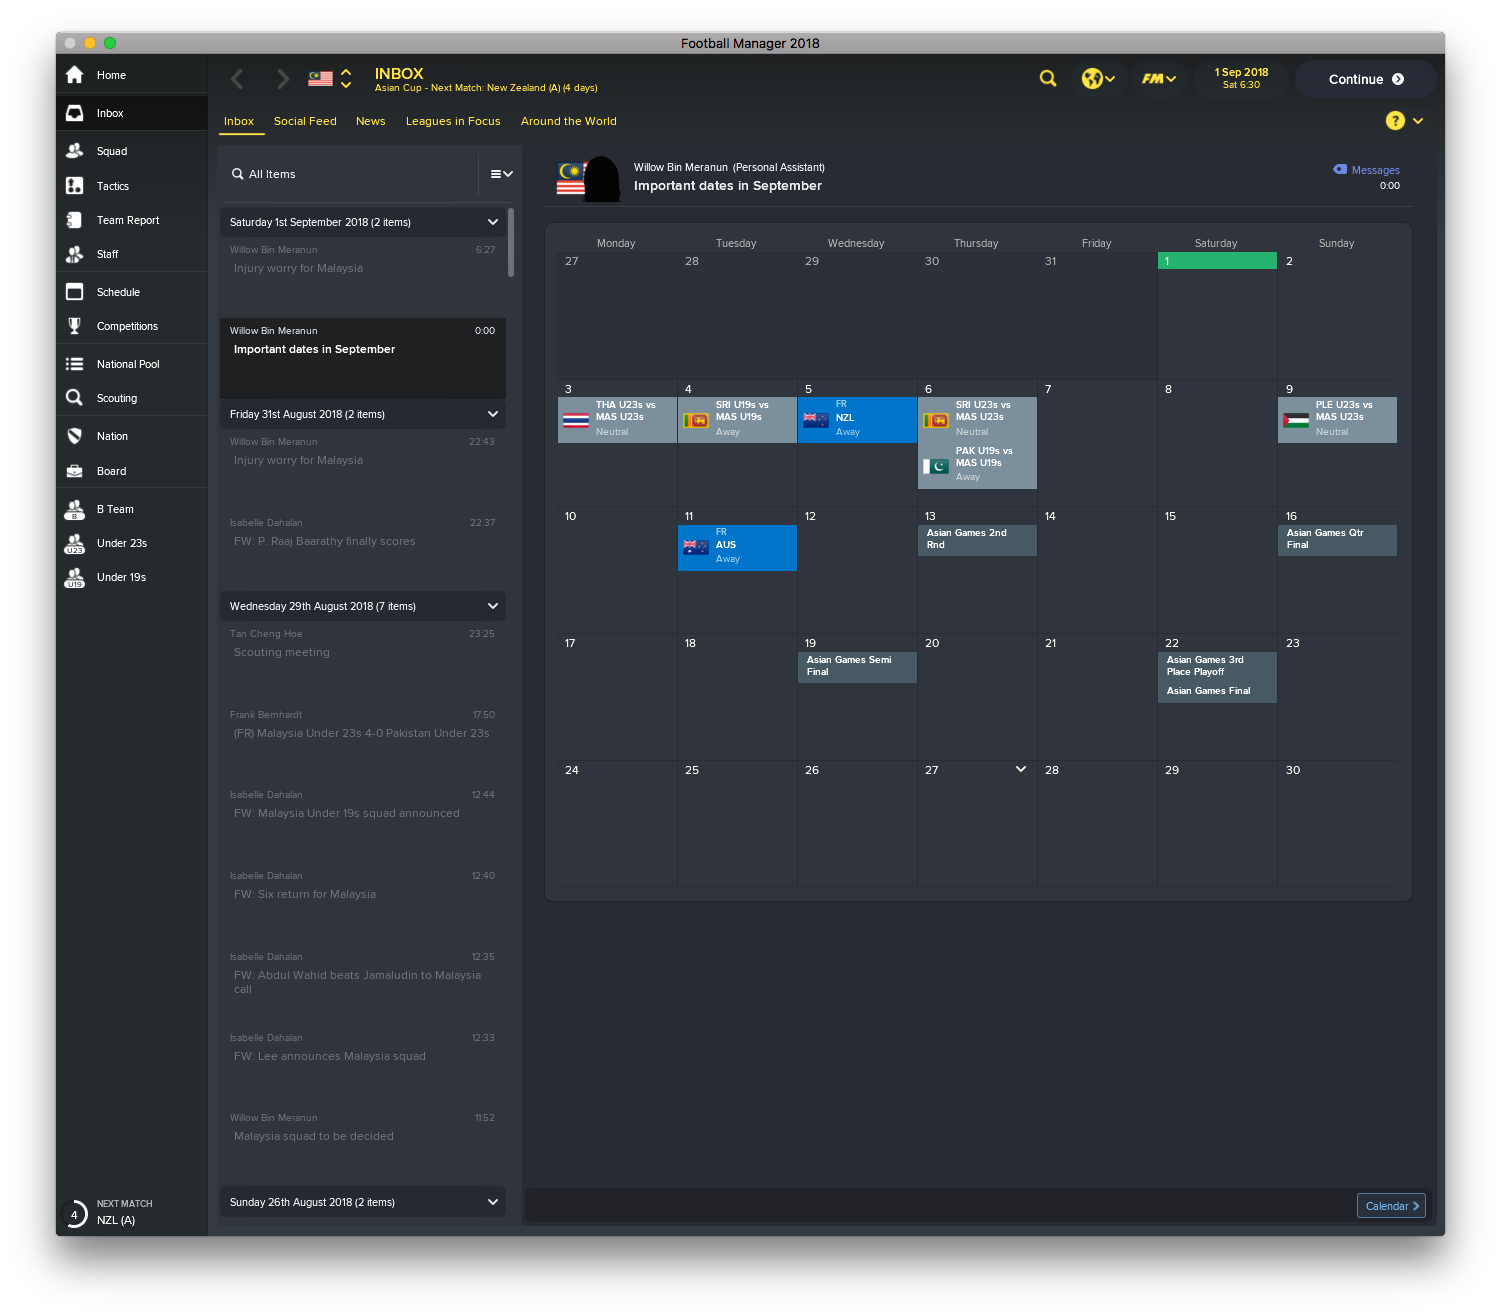Switch to Leagues in Focus tab
The image size is (1501, 1316).
point(453,121)
